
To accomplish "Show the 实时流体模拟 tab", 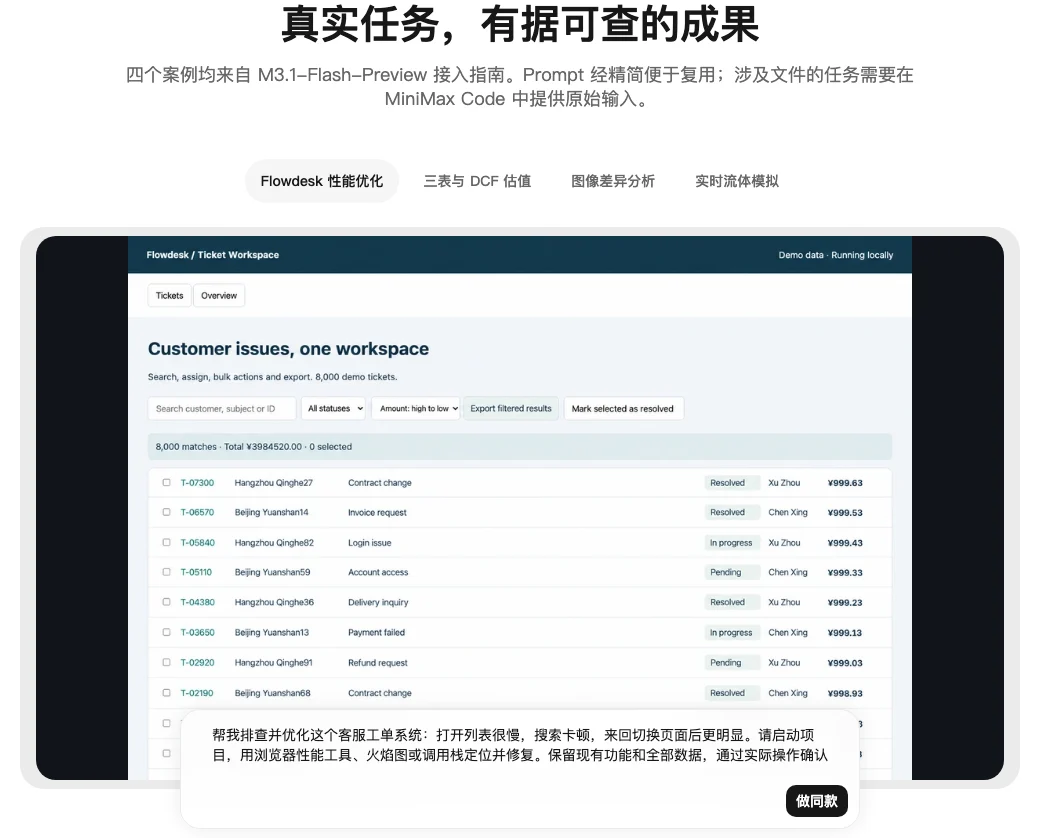I will pos(737,181).
